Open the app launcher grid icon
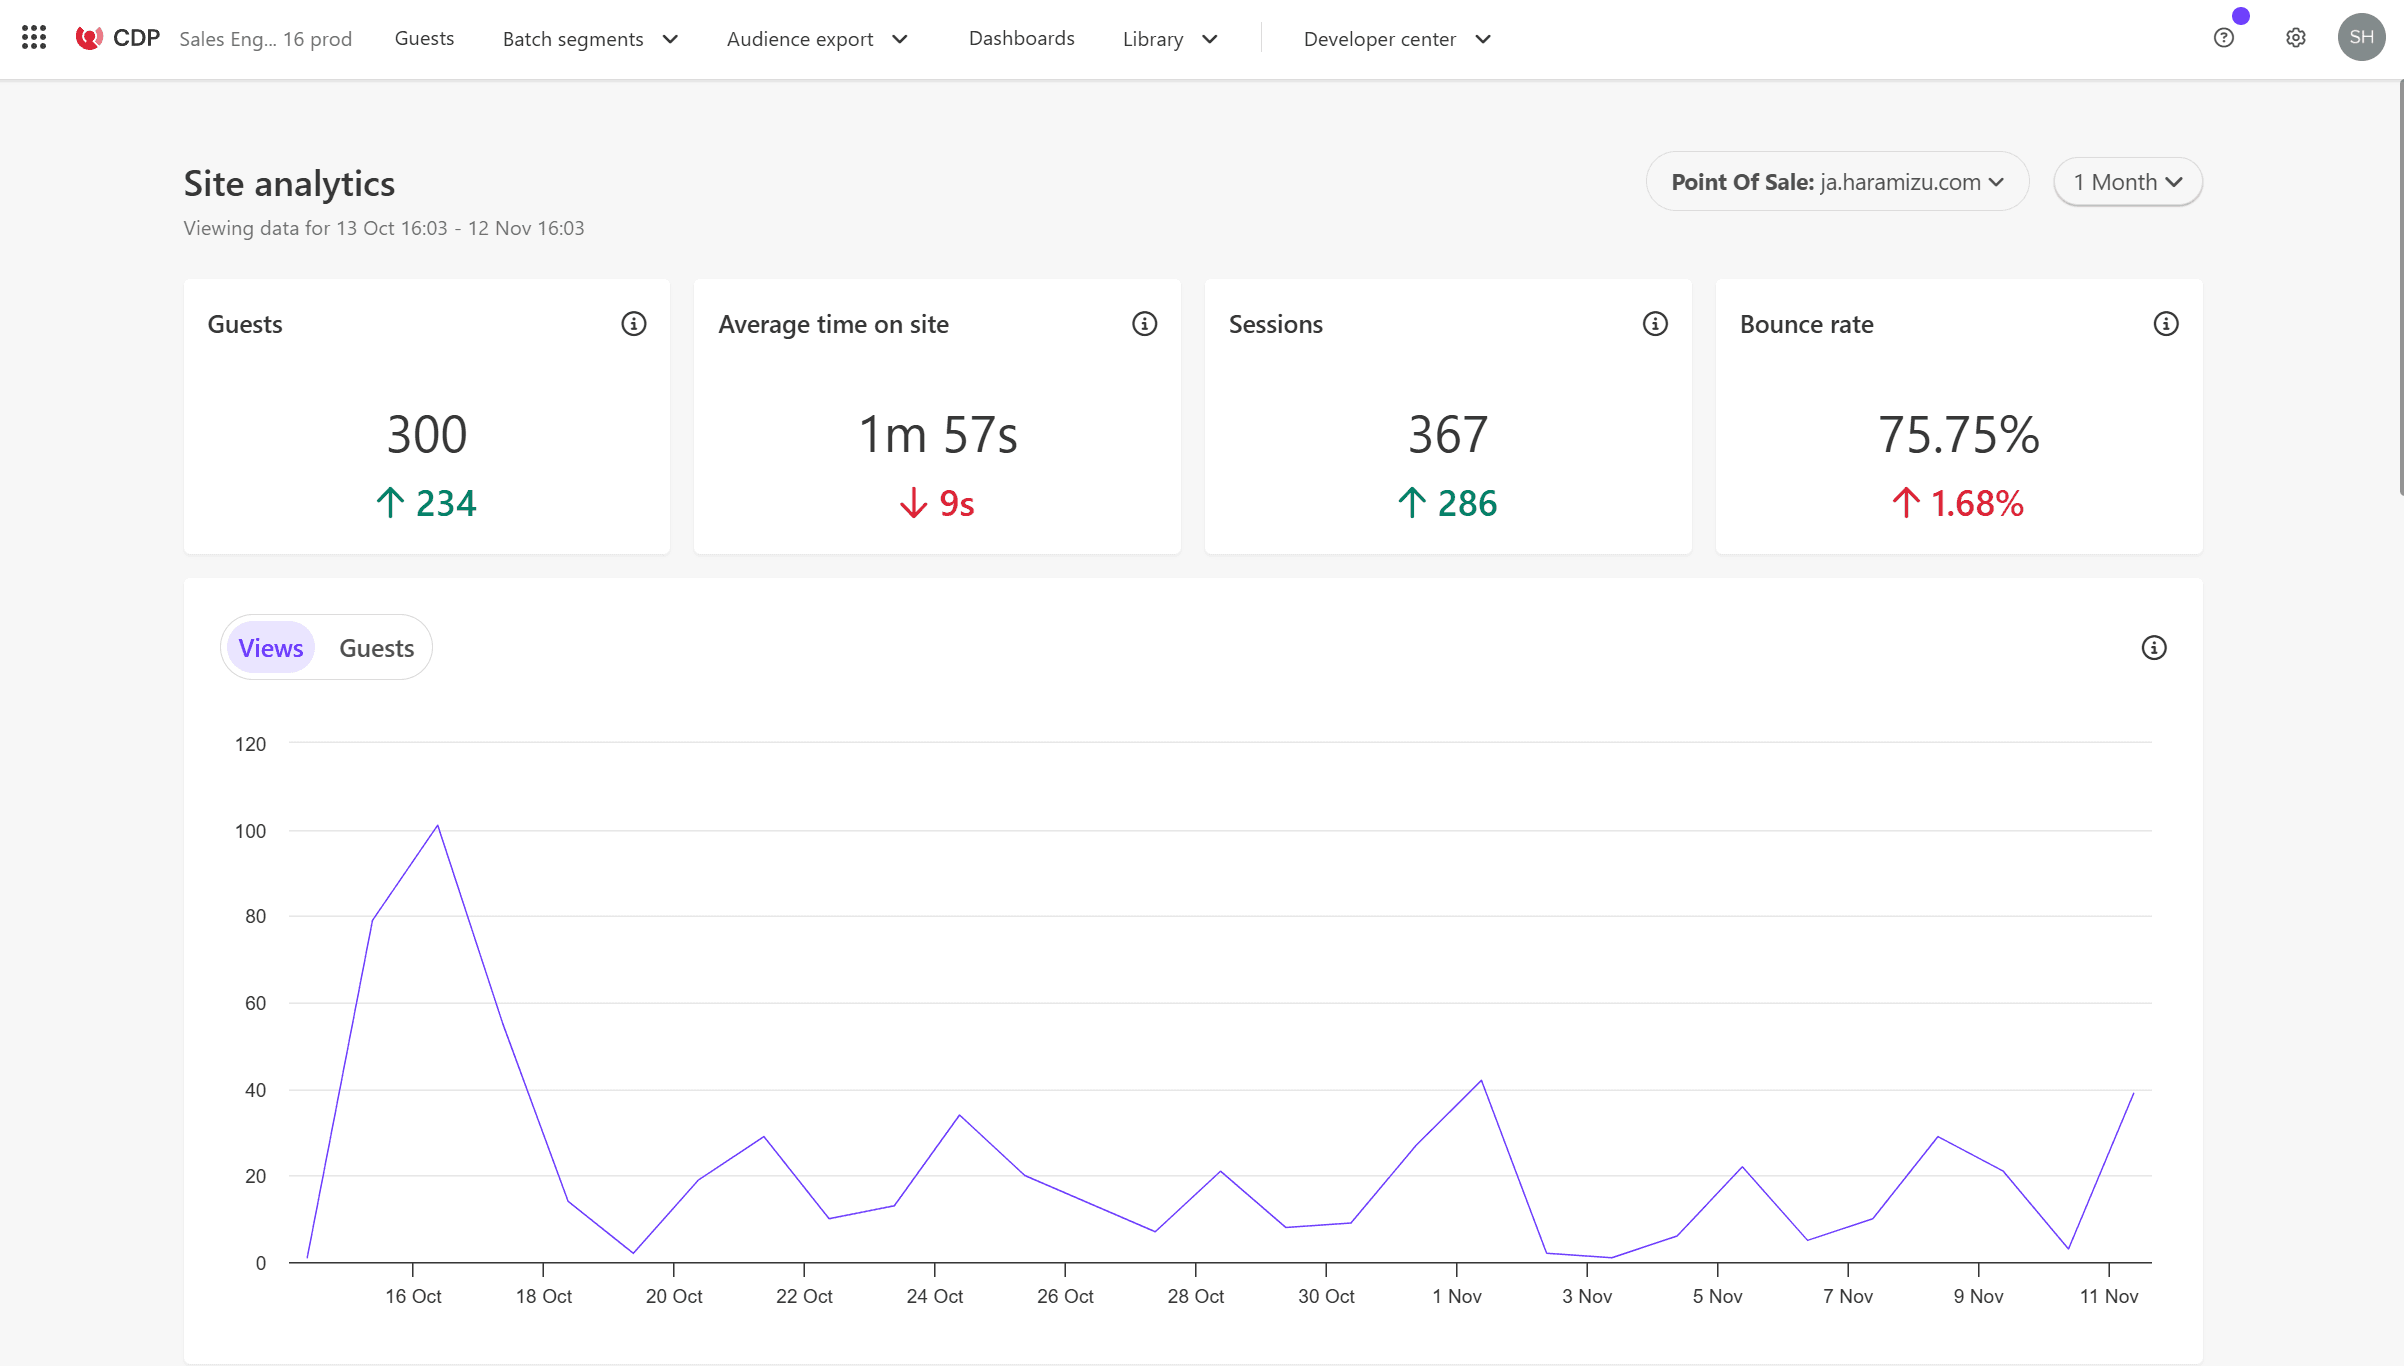2404x1366 pixels. (34, 38)
